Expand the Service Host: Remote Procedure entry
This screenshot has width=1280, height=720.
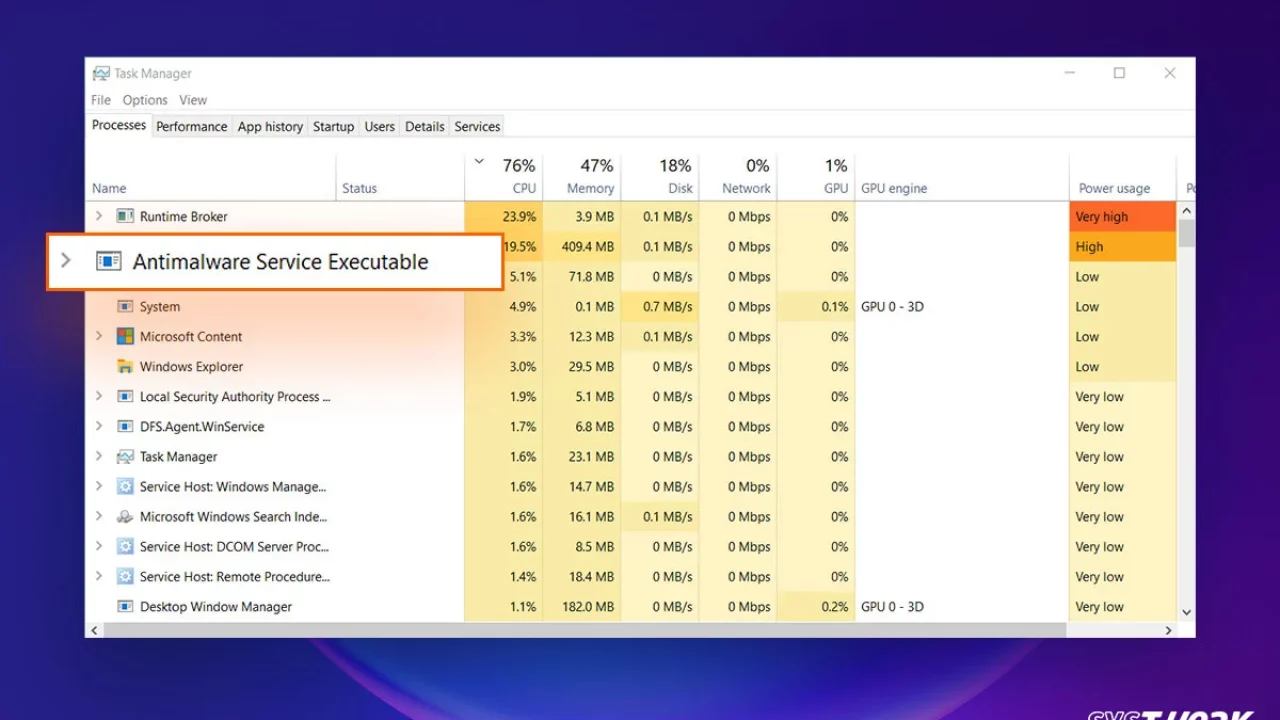97,576
